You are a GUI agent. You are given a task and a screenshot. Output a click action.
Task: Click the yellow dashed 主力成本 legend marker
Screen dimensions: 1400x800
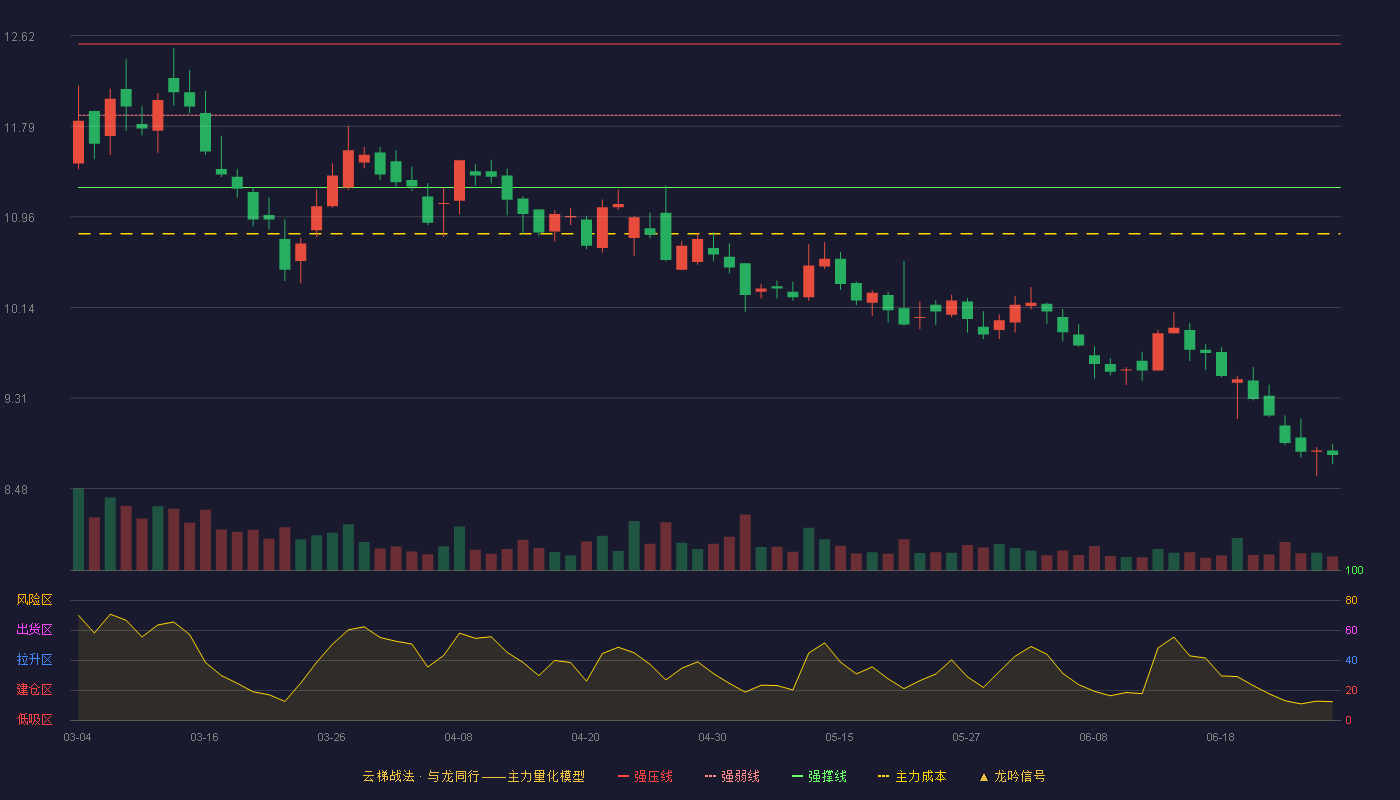[883, 776]
